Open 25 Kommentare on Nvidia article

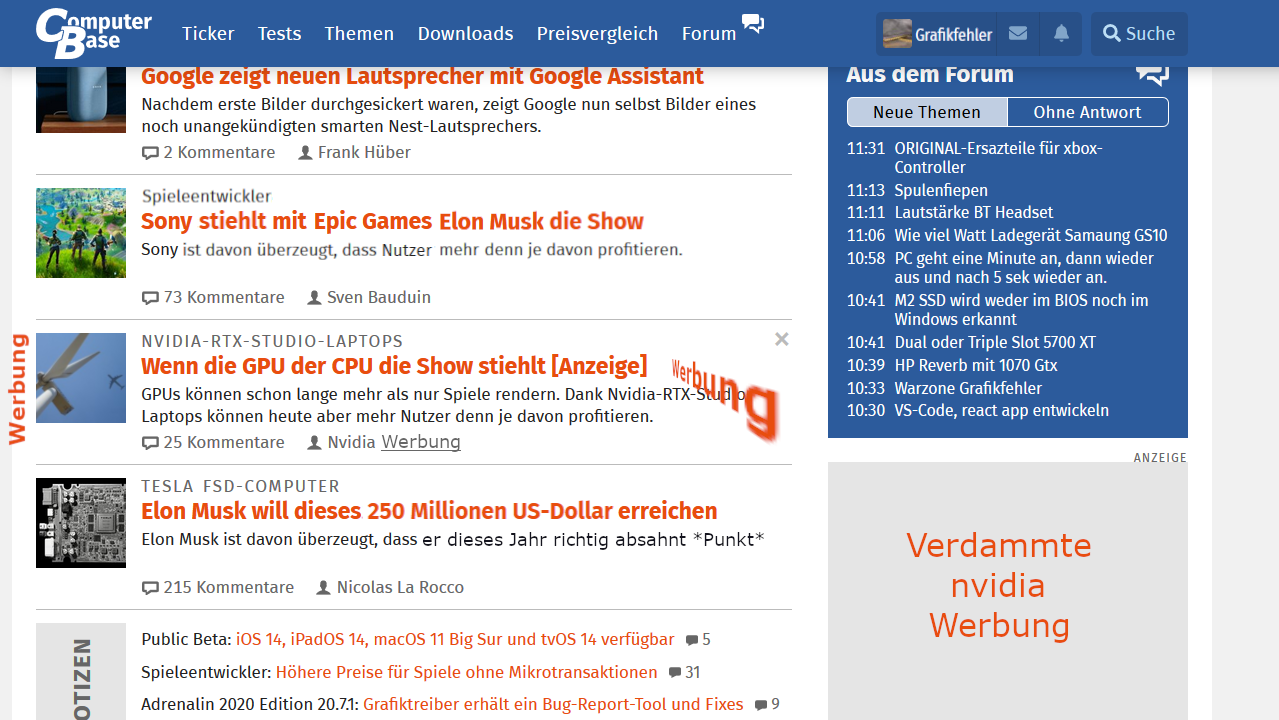pyautogui.click(x=213, y=442)
